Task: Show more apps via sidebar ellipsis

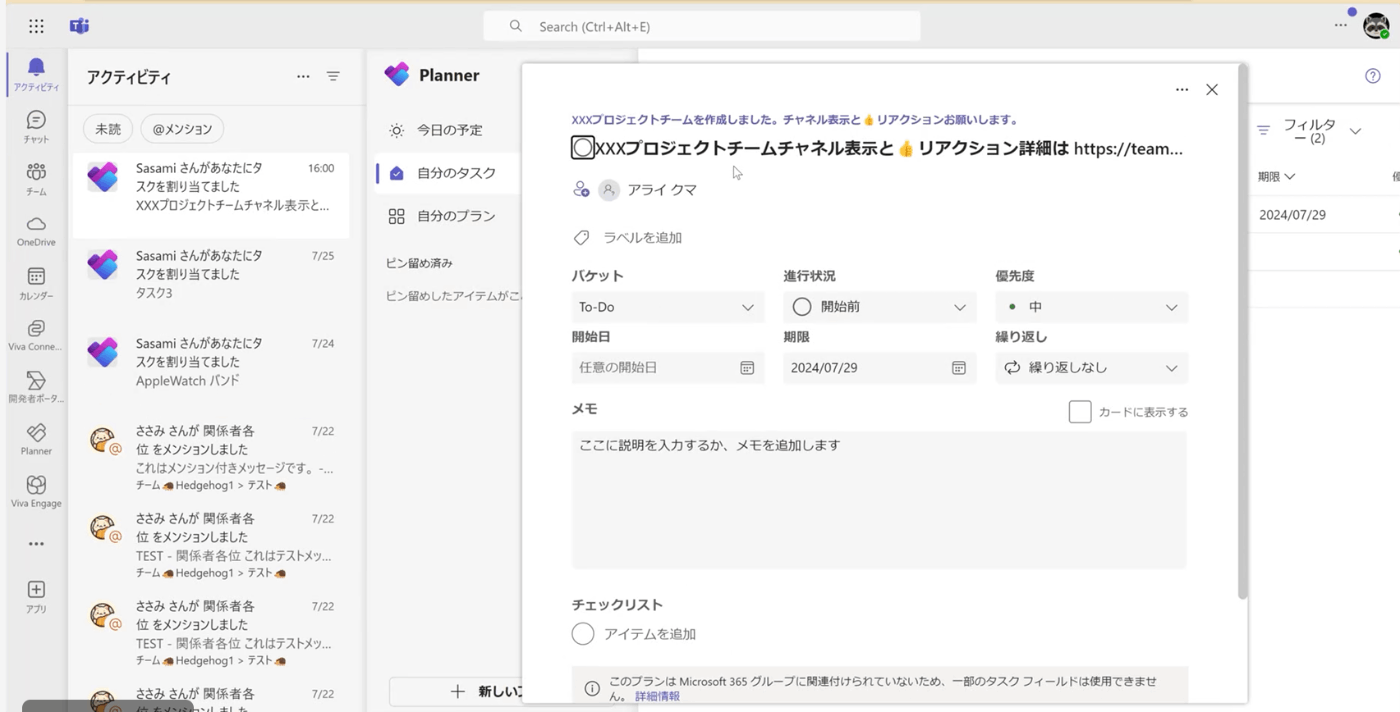Action: (36, 544)
